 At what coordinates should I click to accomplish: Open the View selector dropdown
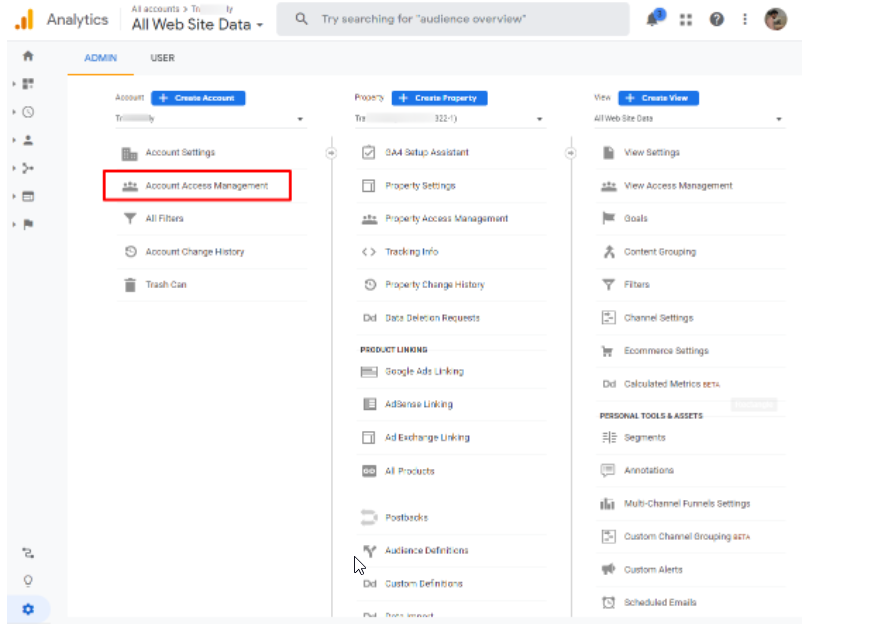point(689,119)
